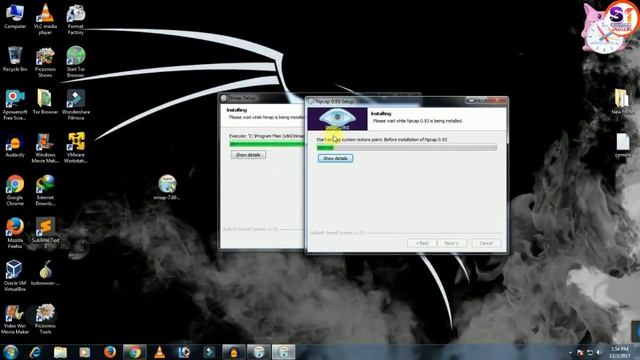This screenshot has height=360, width=640.
Task: Open VLC from the taskbar
Action: 160,352
